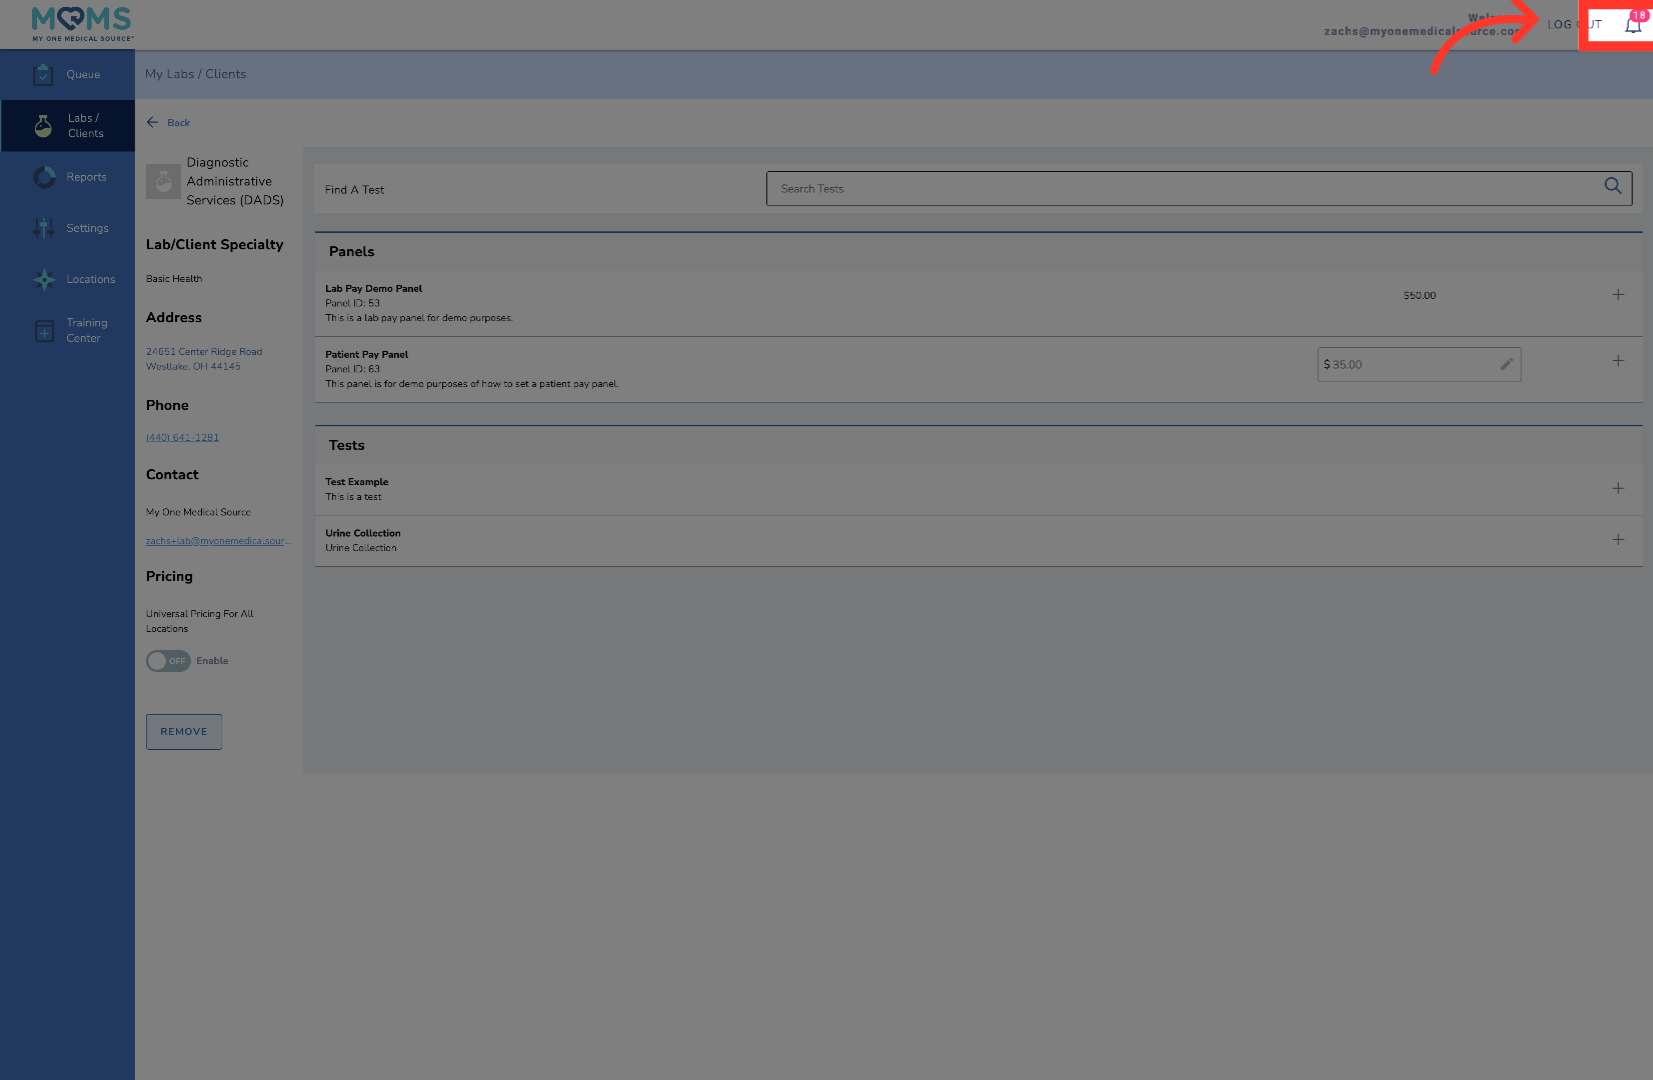Select the Labs/Clients flask icon
Image resolution: width=1653 pixels, height=1080 pixels.
(x=42, y=125)
